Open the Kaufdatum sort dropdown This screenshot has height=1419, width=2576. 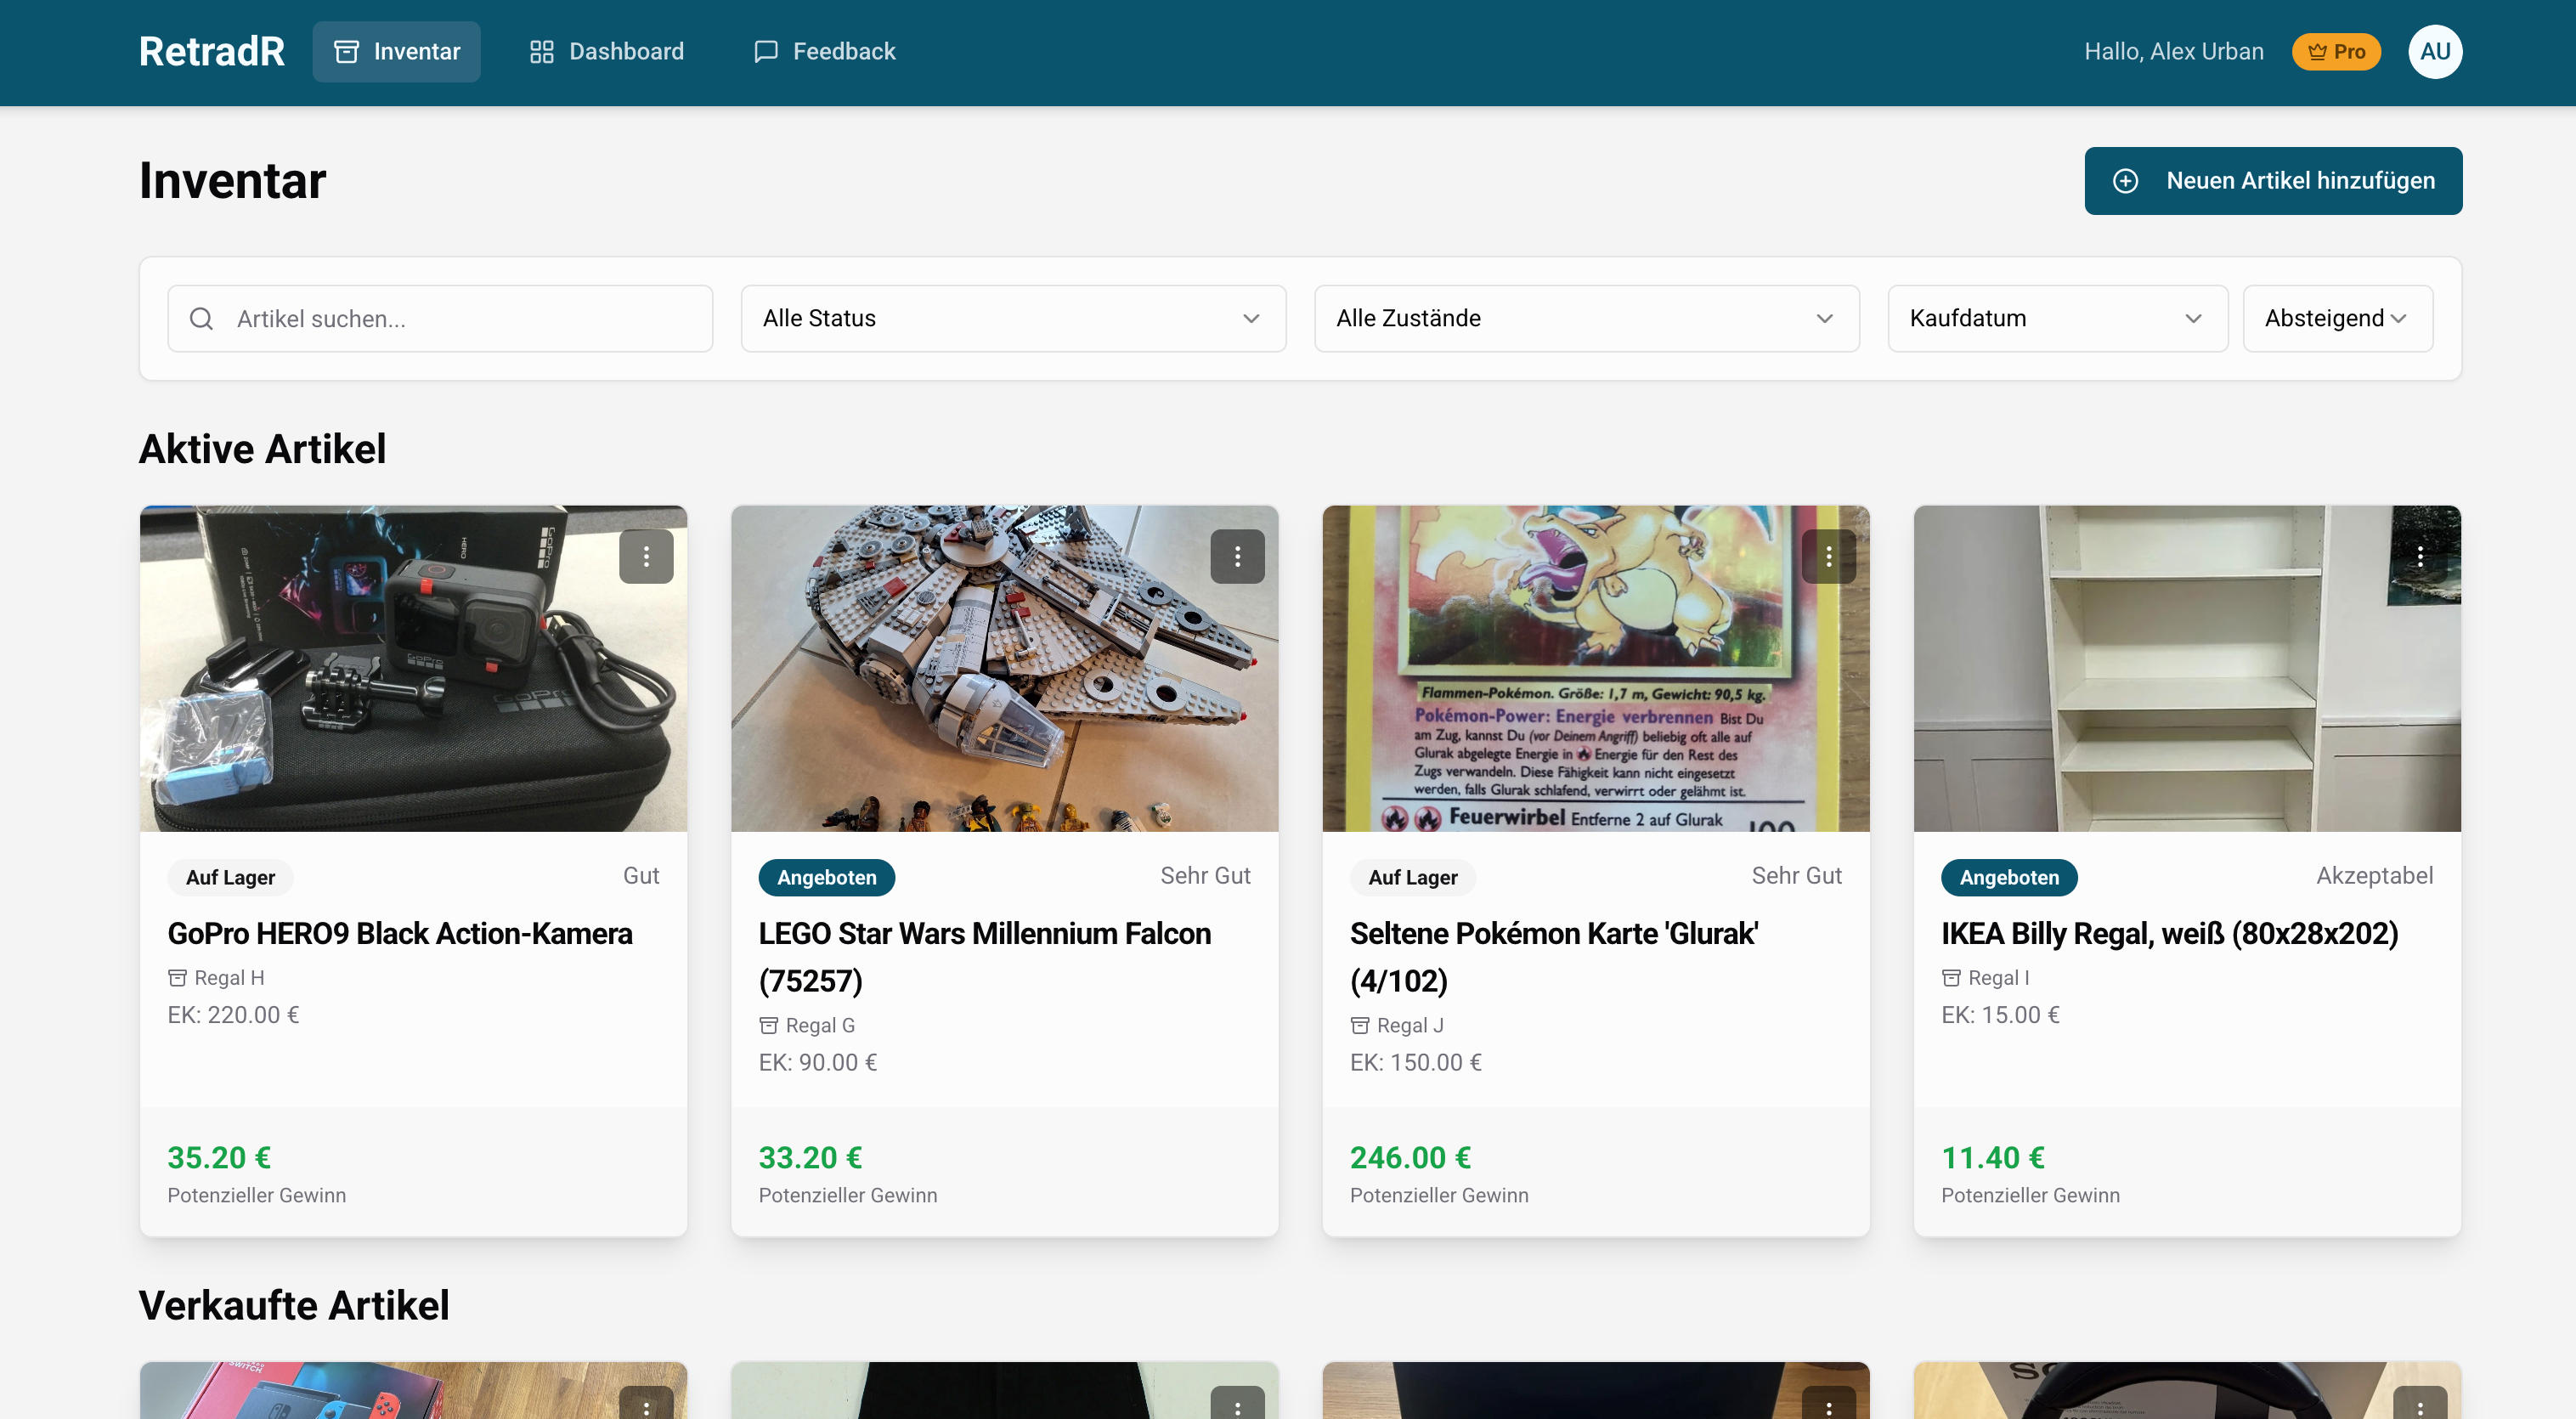(x=2057, y=318)
